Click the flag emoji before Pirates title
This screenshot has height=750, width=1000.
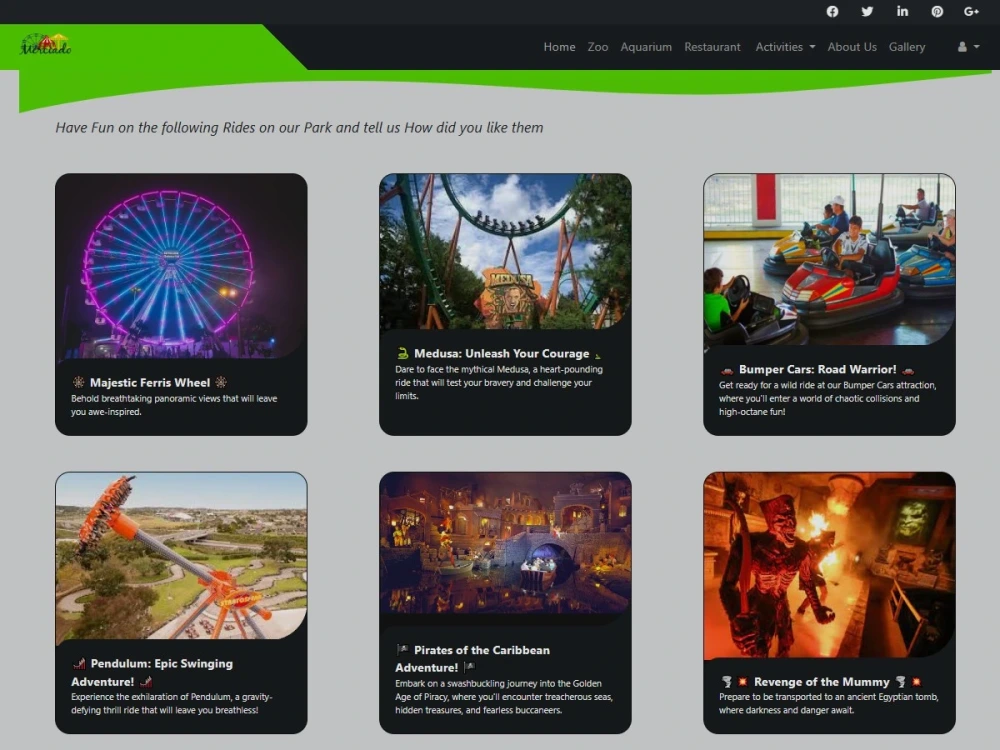pos(402,650)
